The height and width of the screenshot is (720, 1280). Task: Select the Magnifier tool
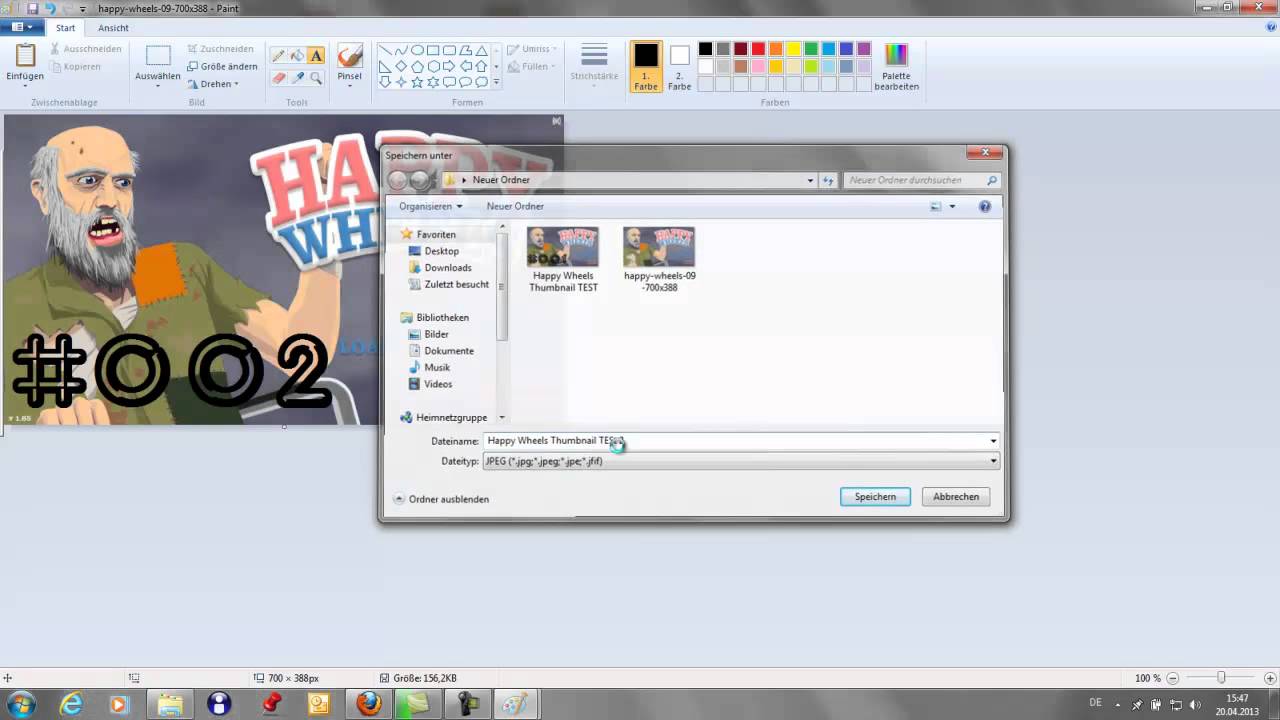click(316, 77)
